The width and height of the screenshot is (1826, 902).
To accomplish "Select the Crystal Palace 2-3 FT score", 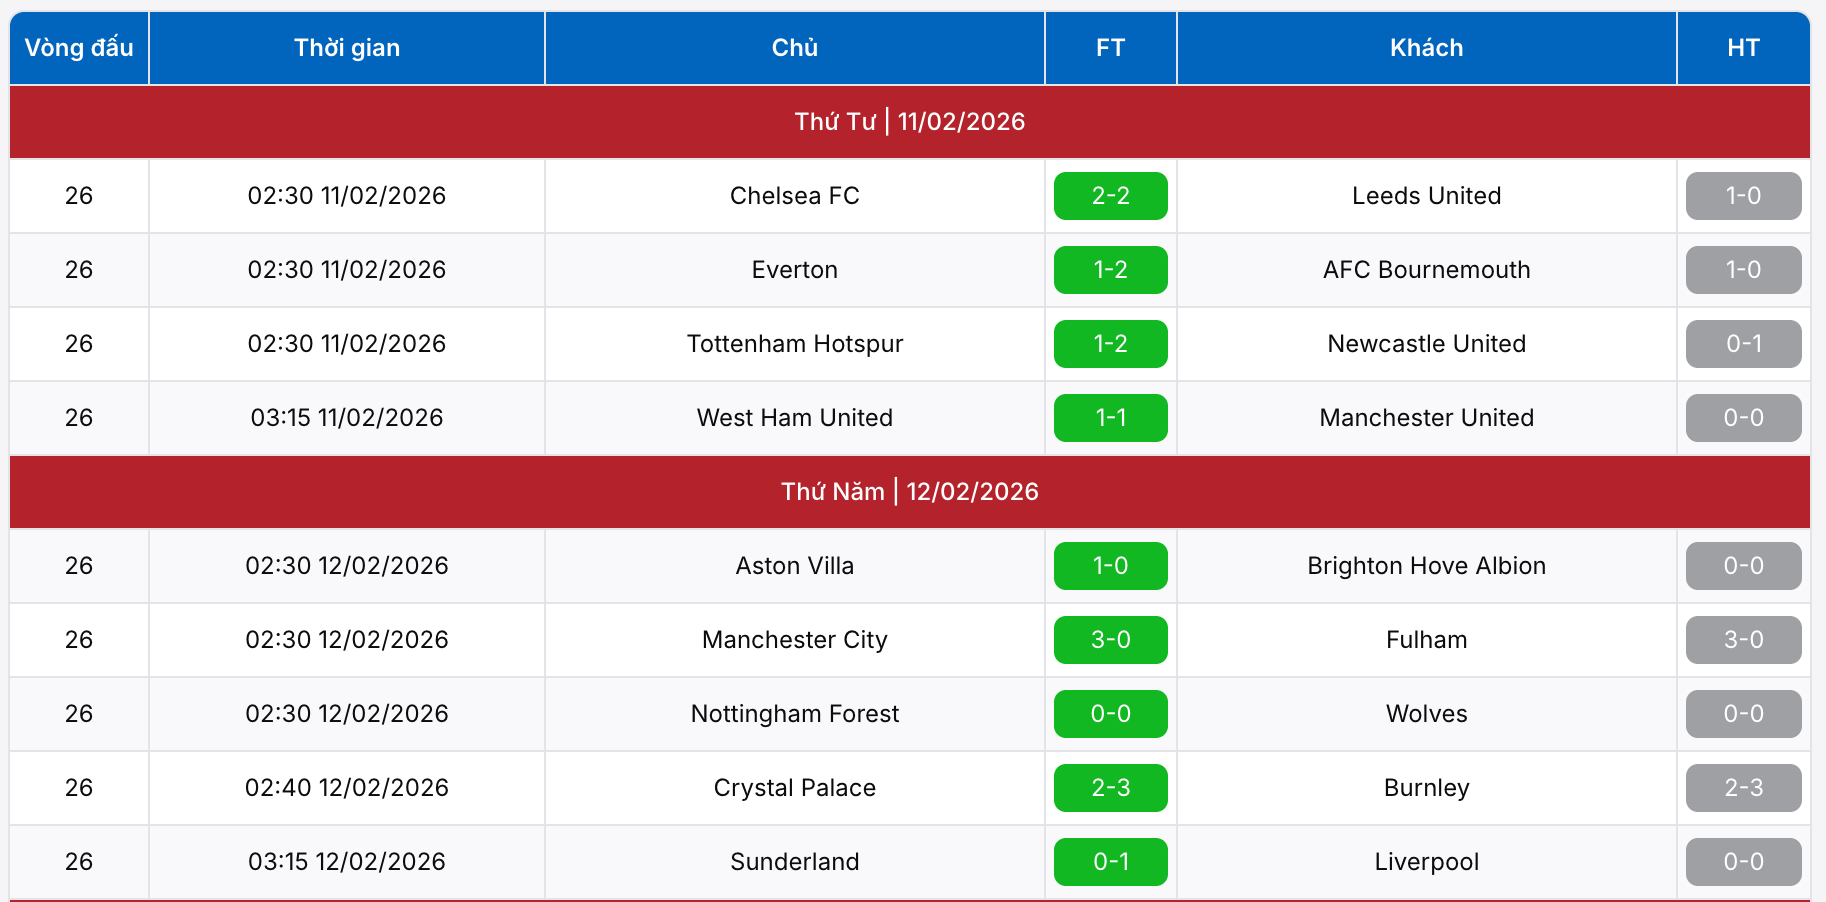I will 1110,788.
